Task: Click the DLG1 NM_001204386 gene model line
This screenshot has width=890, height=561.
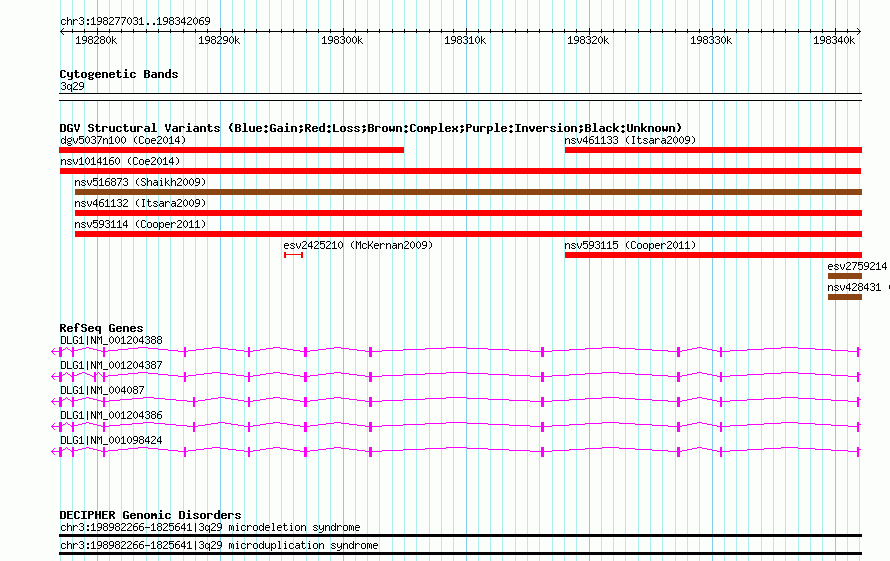Action: pos(456,426)
